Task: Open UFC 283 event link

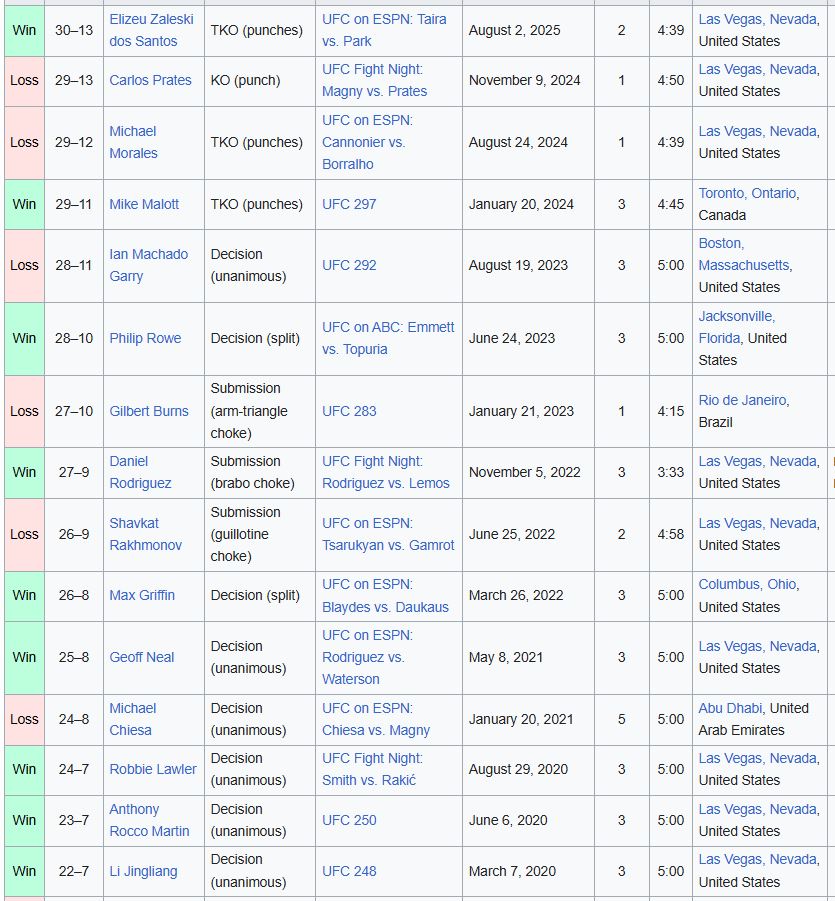Action: pyautogui.click(x=349, y=411)
